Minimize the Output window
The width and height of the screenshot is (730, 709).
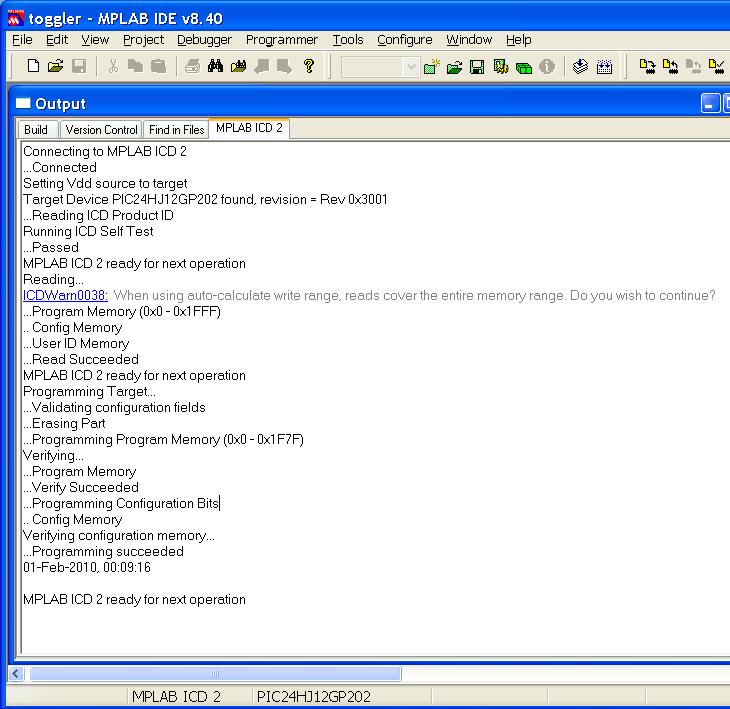point(710,103)
